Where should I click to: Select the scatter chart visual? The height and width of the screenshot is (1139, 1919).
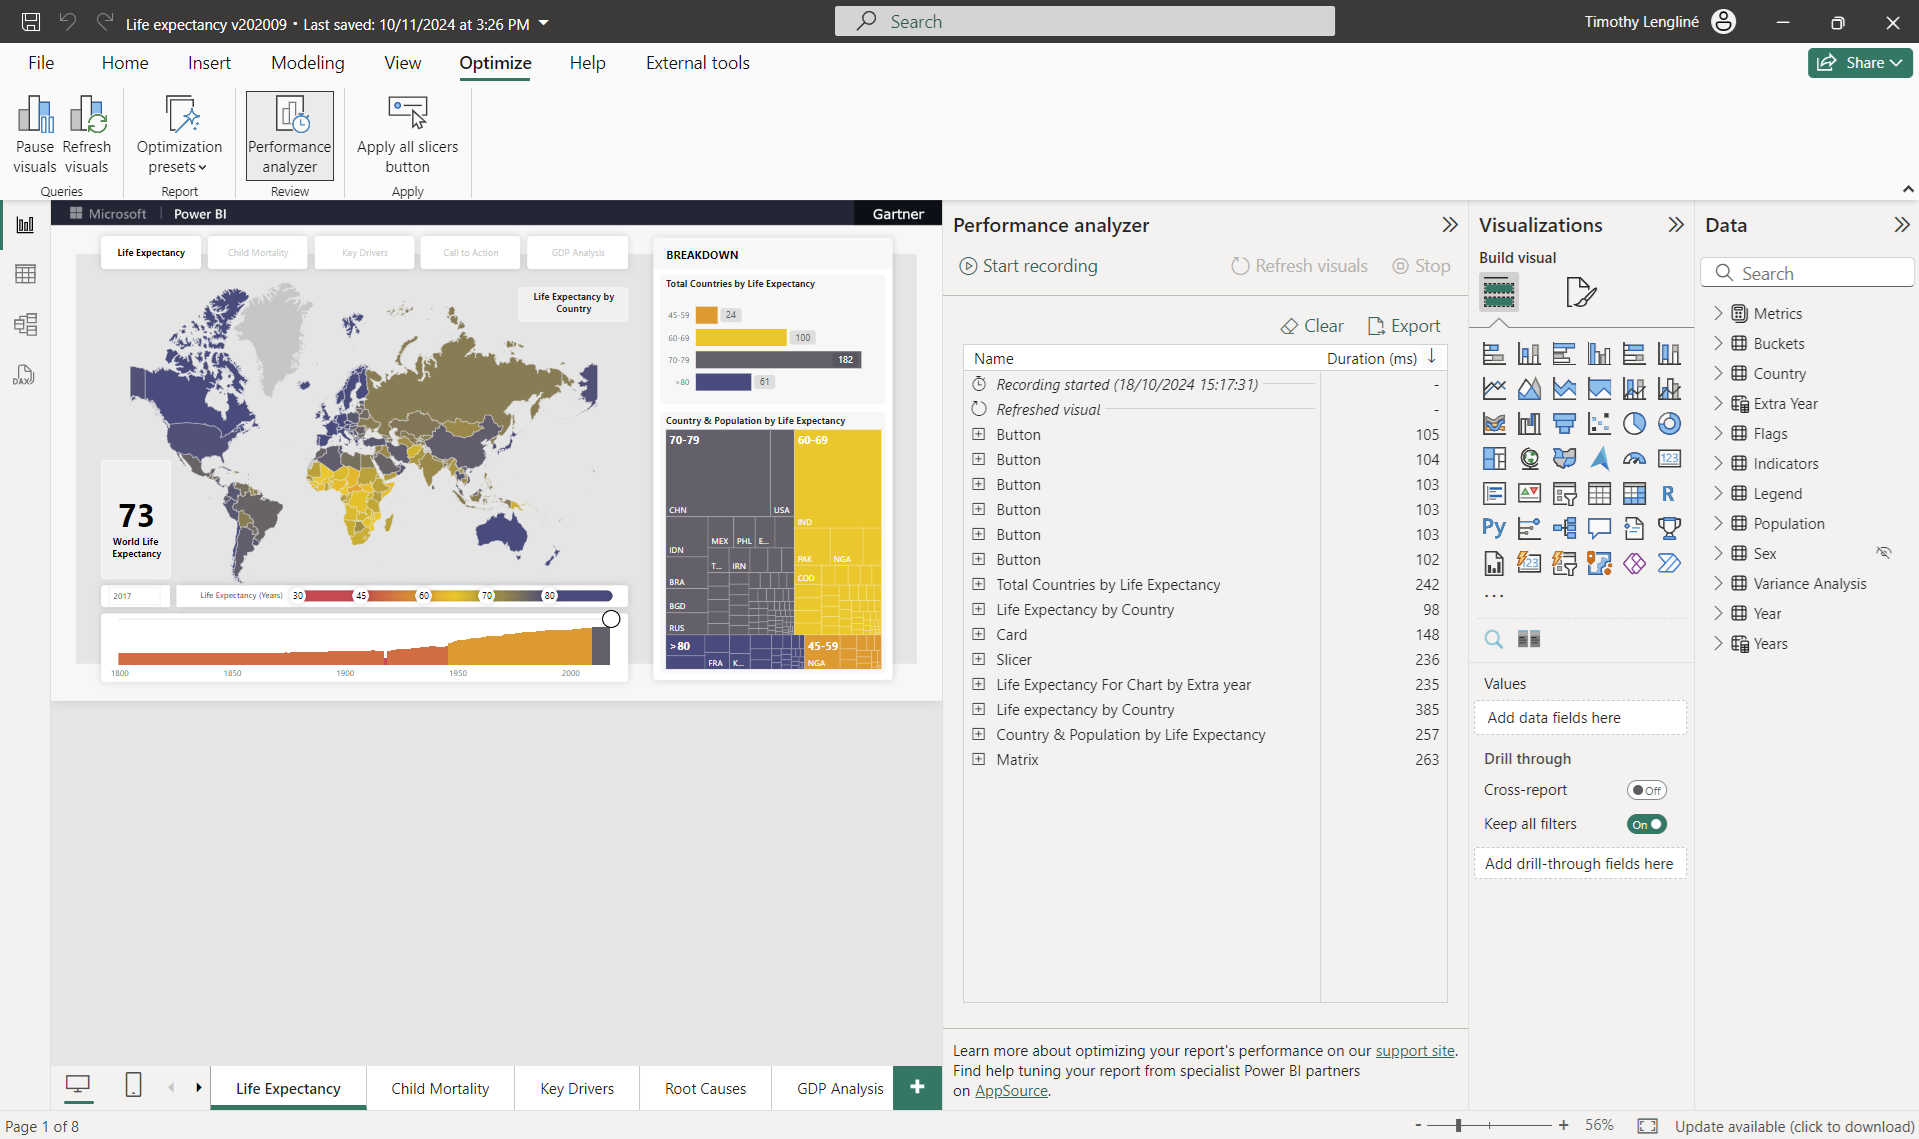(1599, 424)
